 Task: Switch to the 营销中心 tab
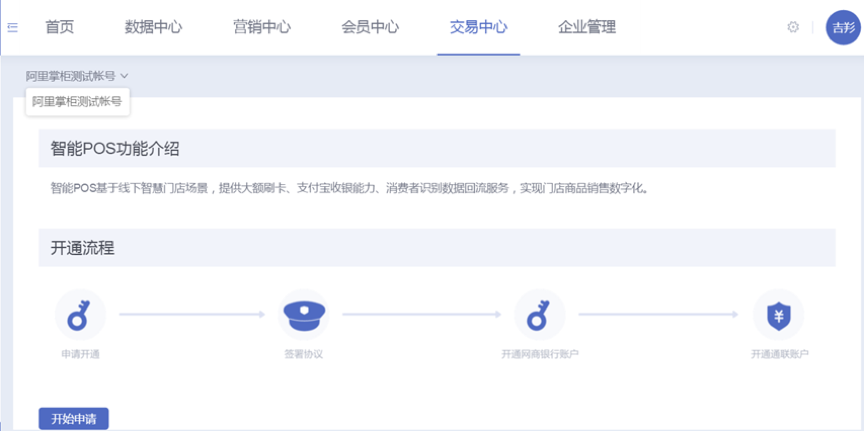coord(262,27)
